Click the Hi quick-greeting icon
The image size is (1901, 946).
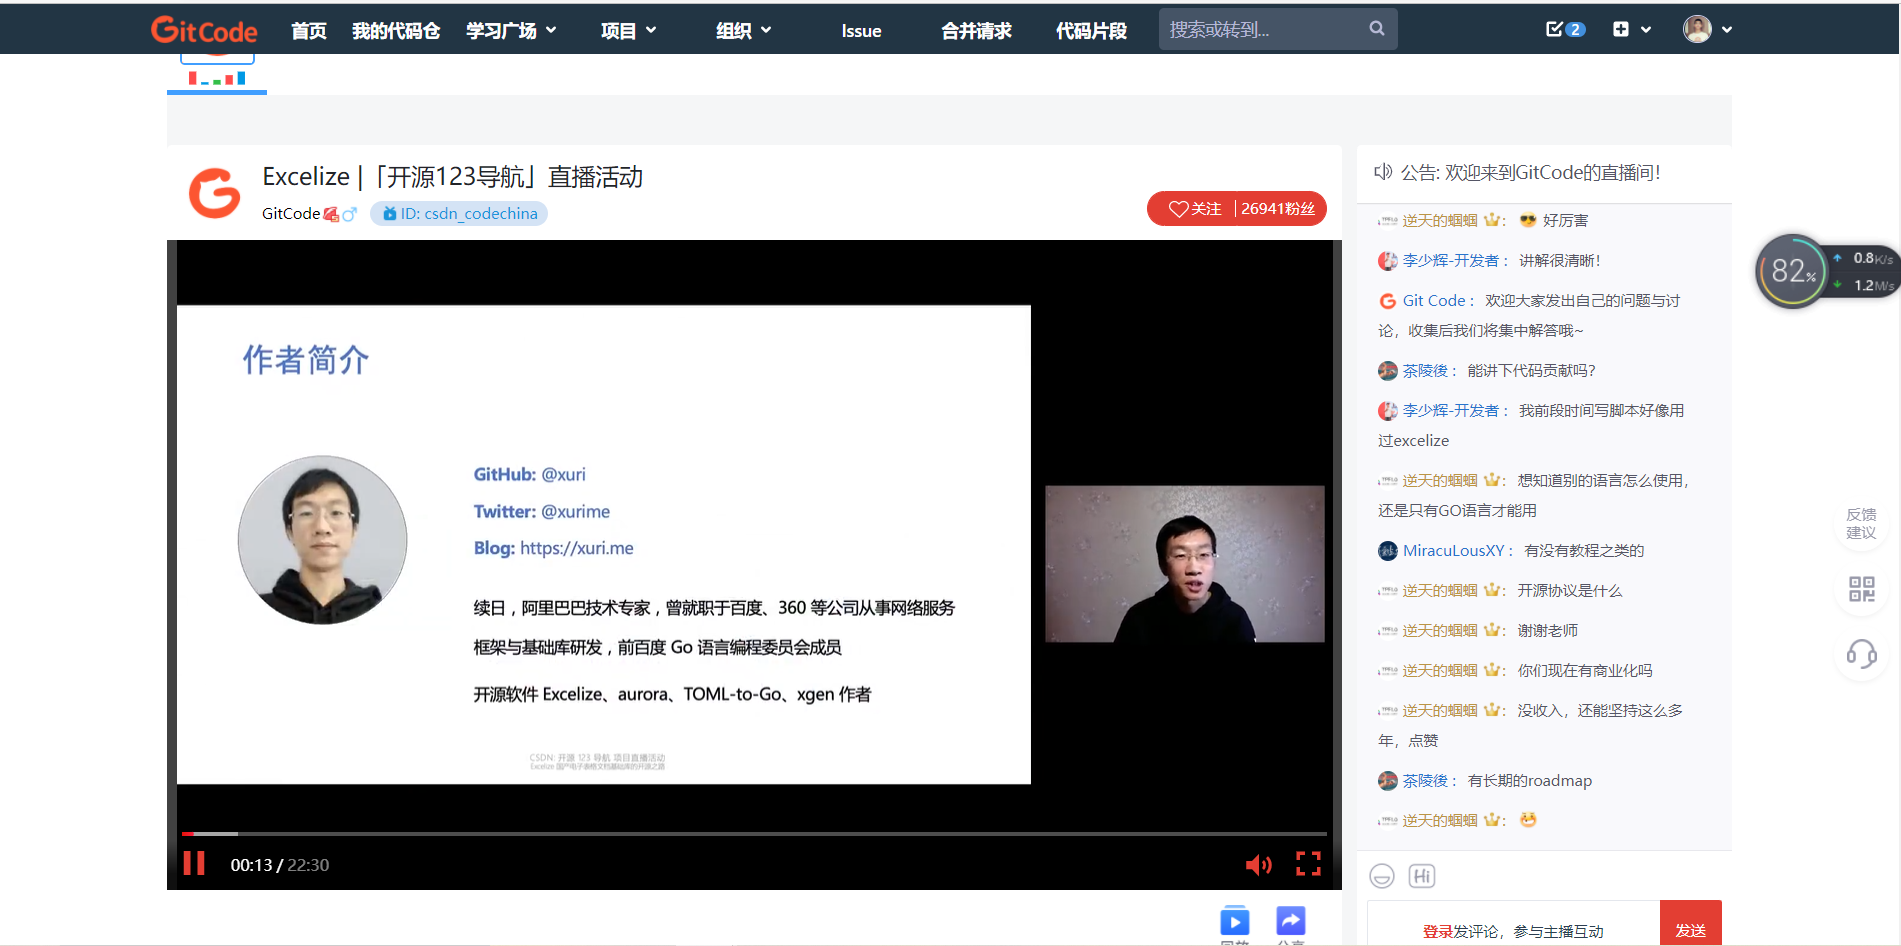tap(1422, 877)
